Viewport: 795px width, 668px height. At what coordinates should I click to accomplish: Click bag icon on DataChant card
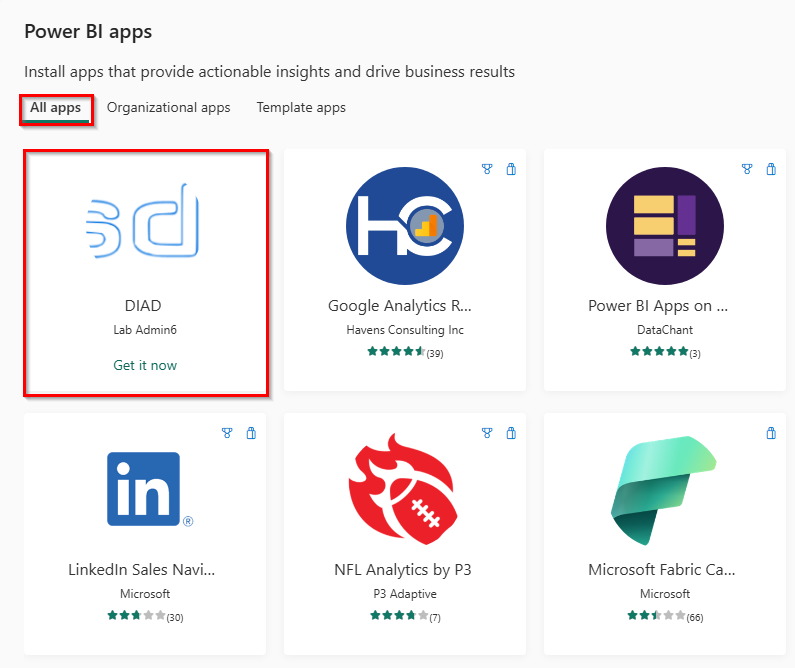coord(771,169)
